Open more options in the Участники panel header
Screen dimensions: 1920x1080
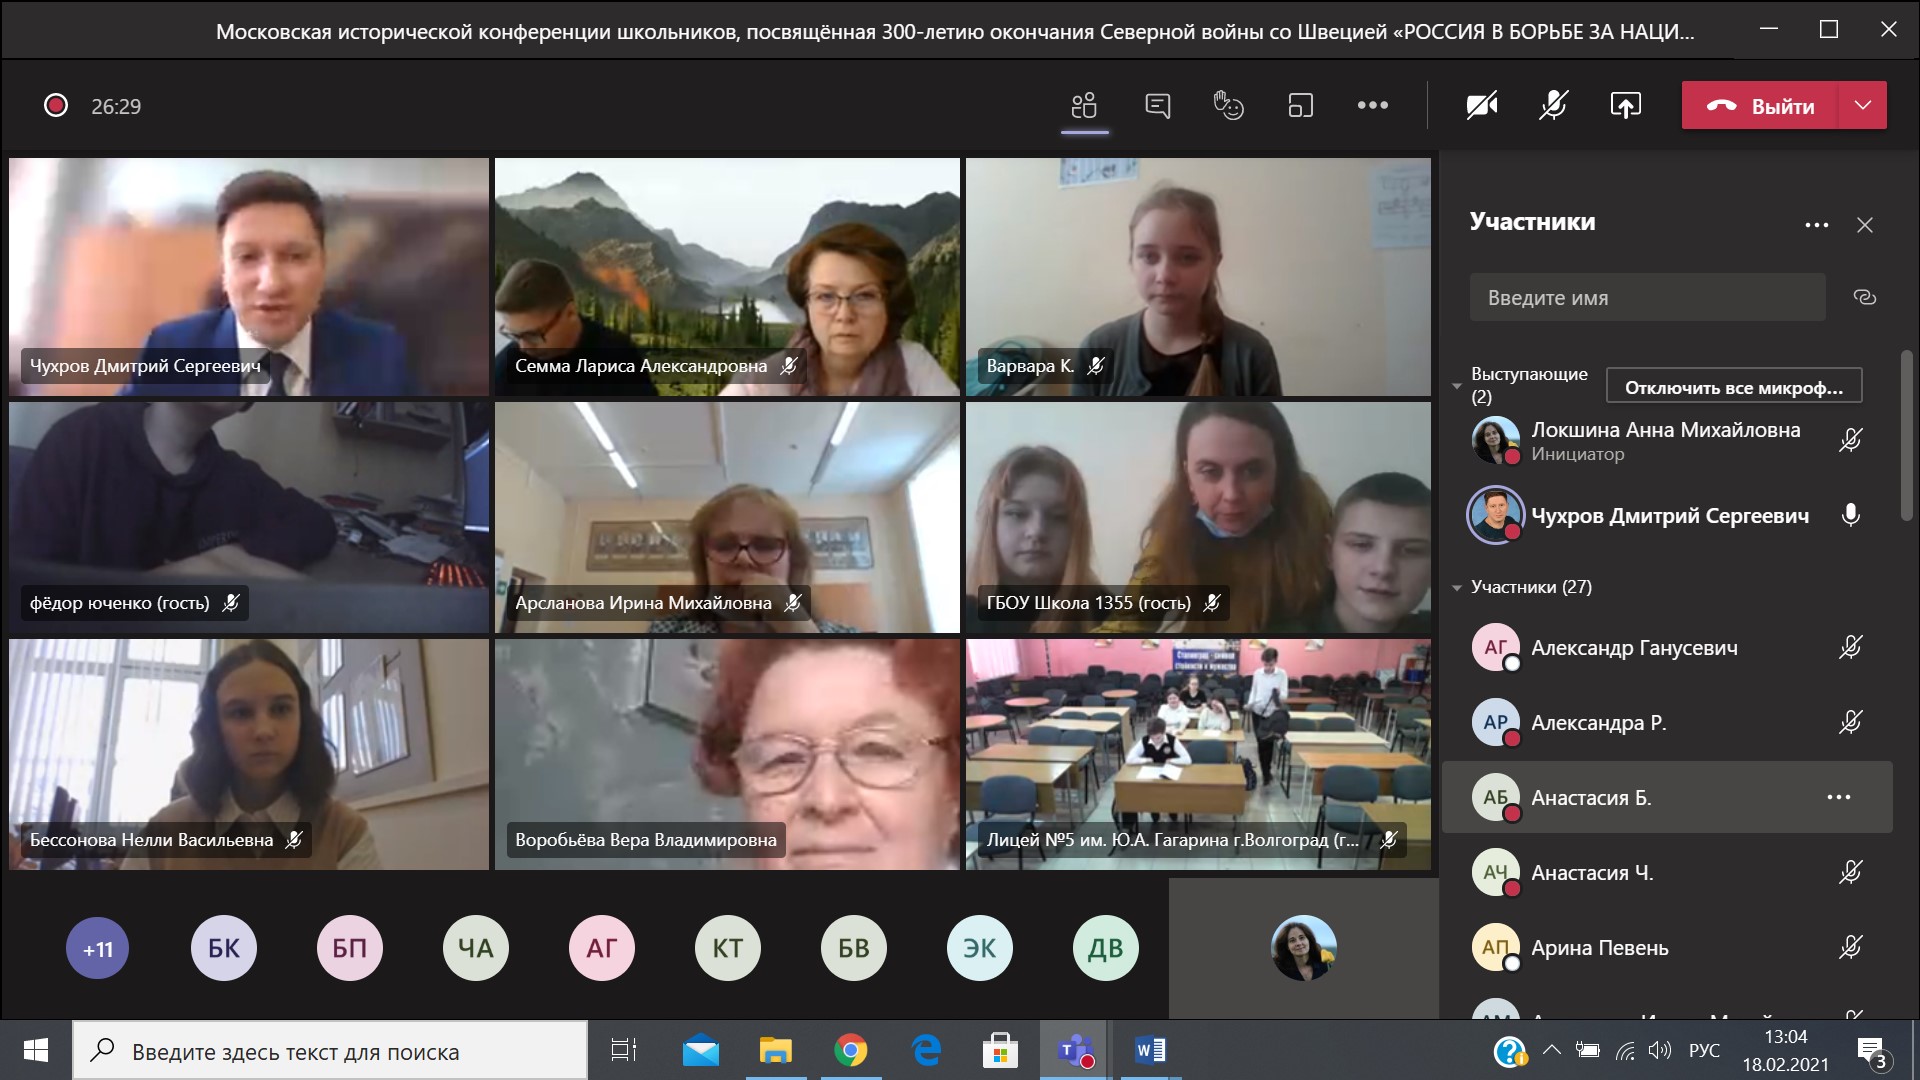click(1817, 225)
